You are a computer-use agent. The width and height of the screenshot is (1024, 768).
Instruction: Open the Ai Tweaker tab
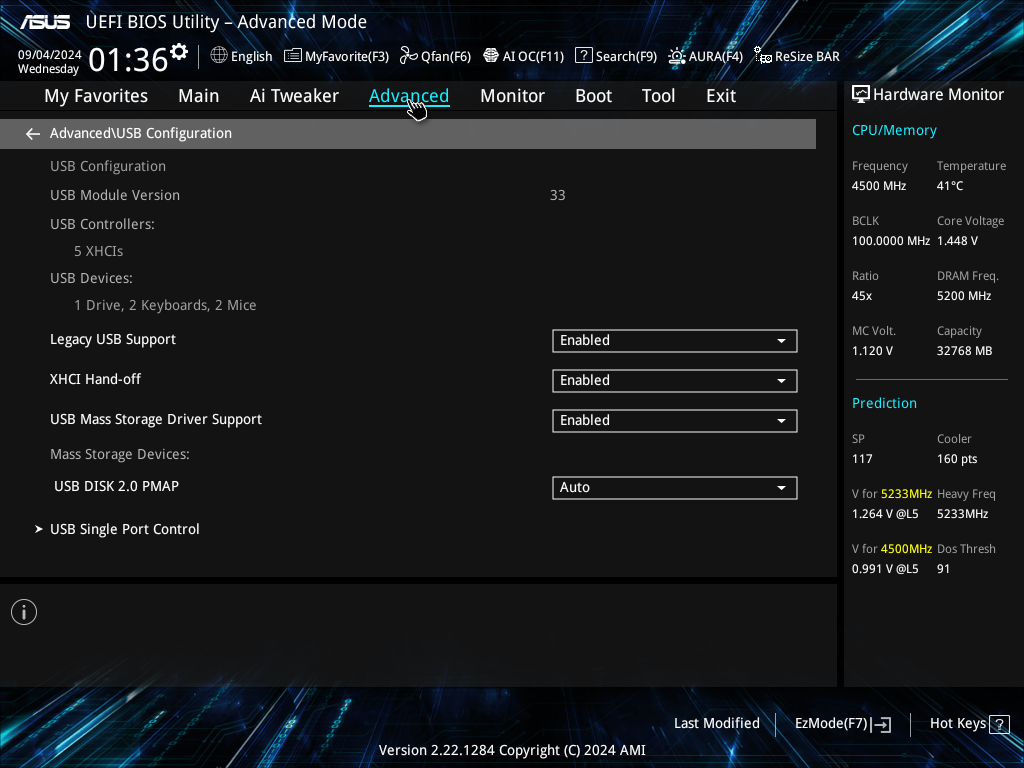[294, 96]
